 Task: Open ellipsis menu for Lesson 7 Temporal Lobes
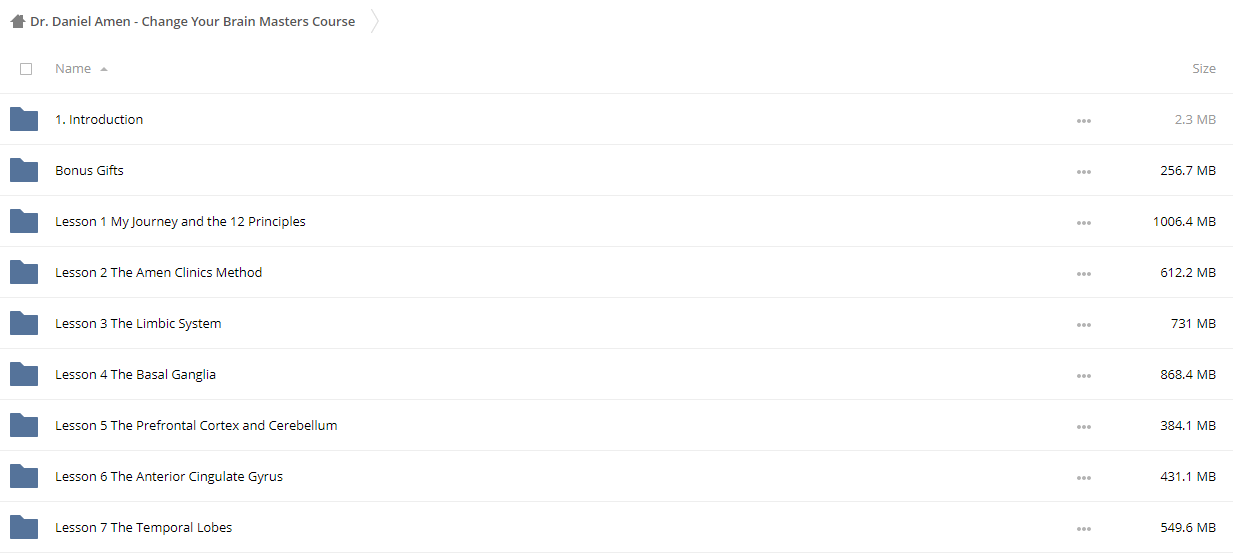1084,529
